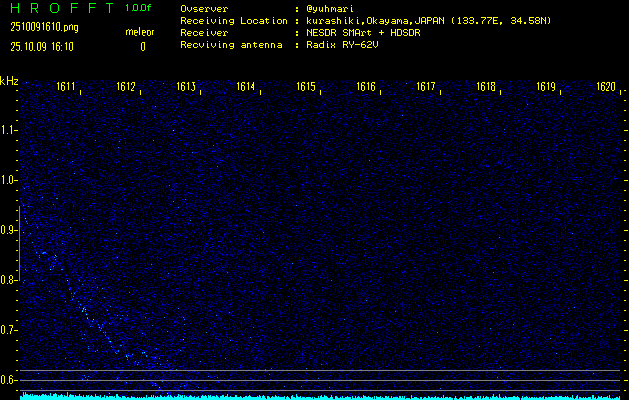The image size is (629, 400).
Task: Click the 0.9 frequency axis label
Action: click(9, 230)
